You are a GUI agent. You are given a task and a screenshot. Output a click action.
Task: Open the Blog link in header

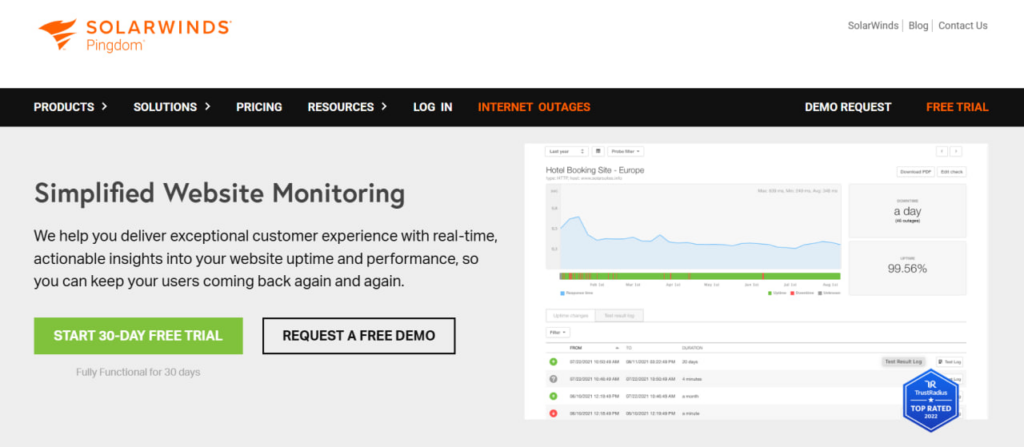tap(918, 25)
